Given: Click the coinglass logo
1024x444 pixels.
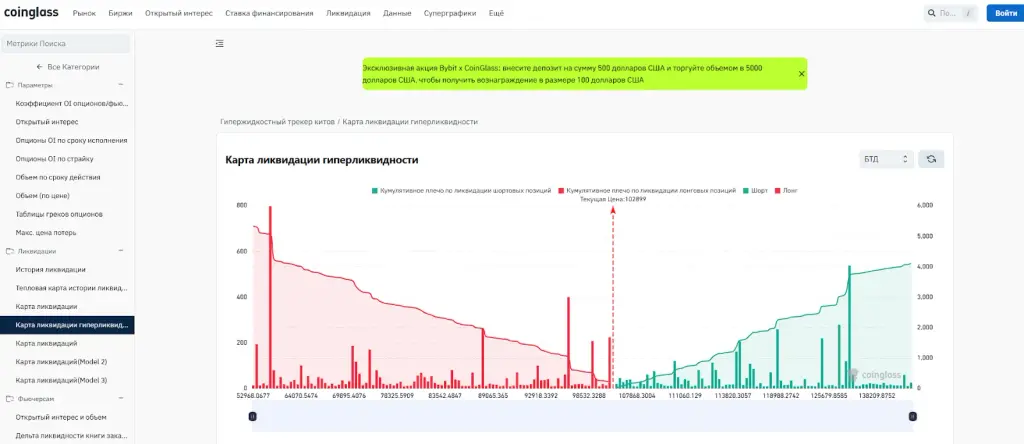Looking at the screenshot, I should (31, 12).
